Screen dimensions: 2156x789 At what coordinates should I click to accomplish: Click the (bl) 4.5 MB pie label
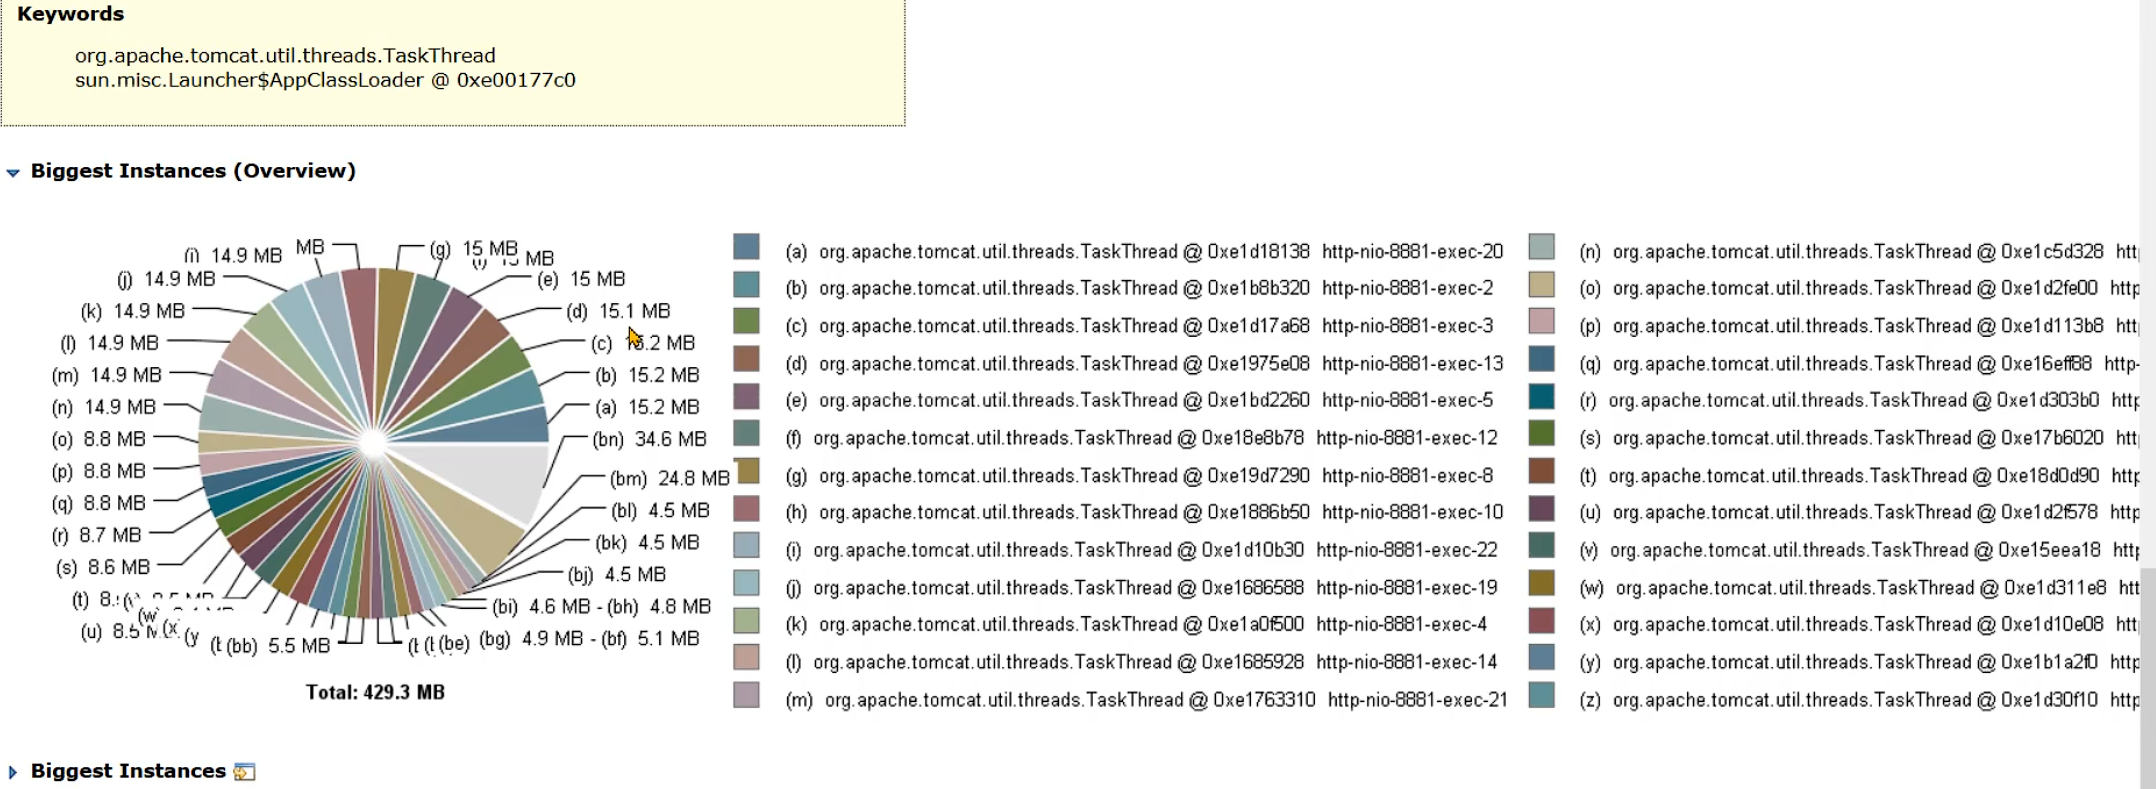tap(660, 511)
